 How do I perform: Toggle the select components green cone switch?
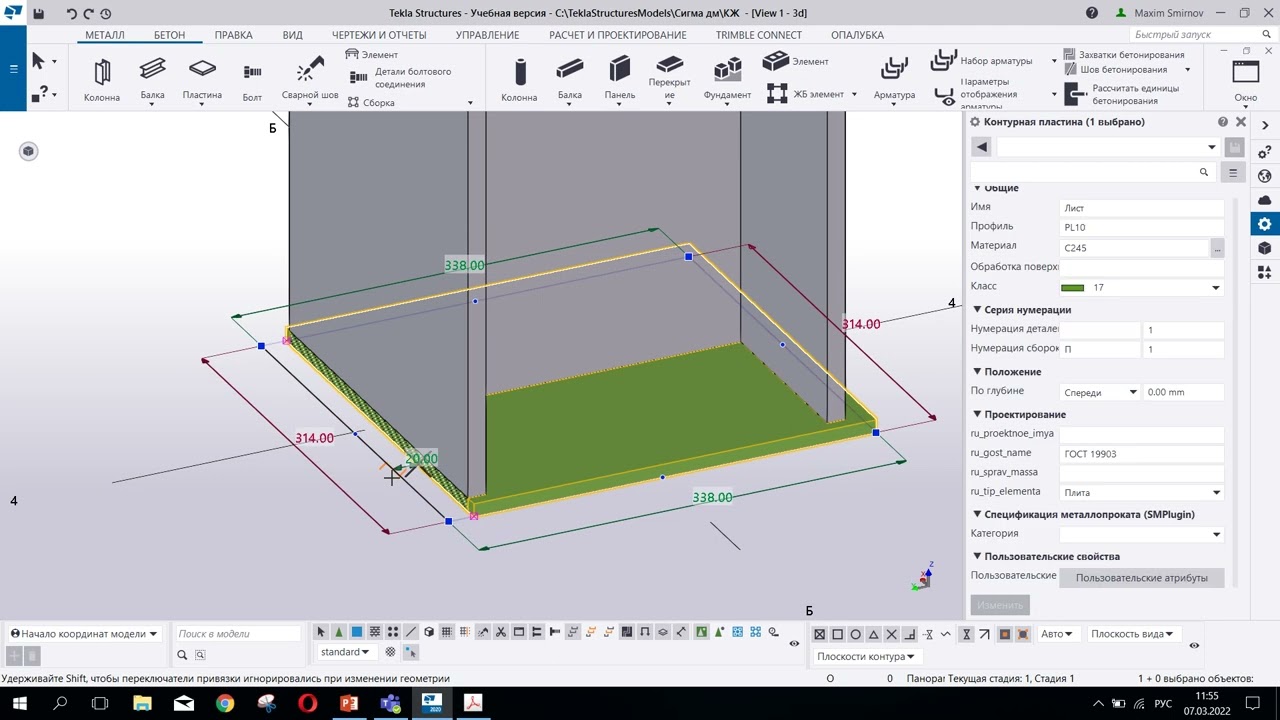339,632
